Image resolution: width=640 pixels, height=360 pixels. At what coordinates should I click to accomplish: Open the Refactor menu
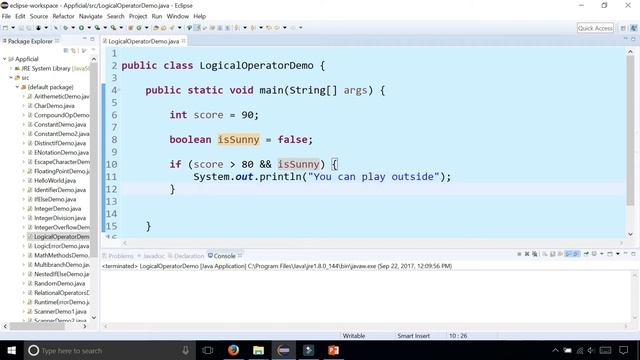63,16
